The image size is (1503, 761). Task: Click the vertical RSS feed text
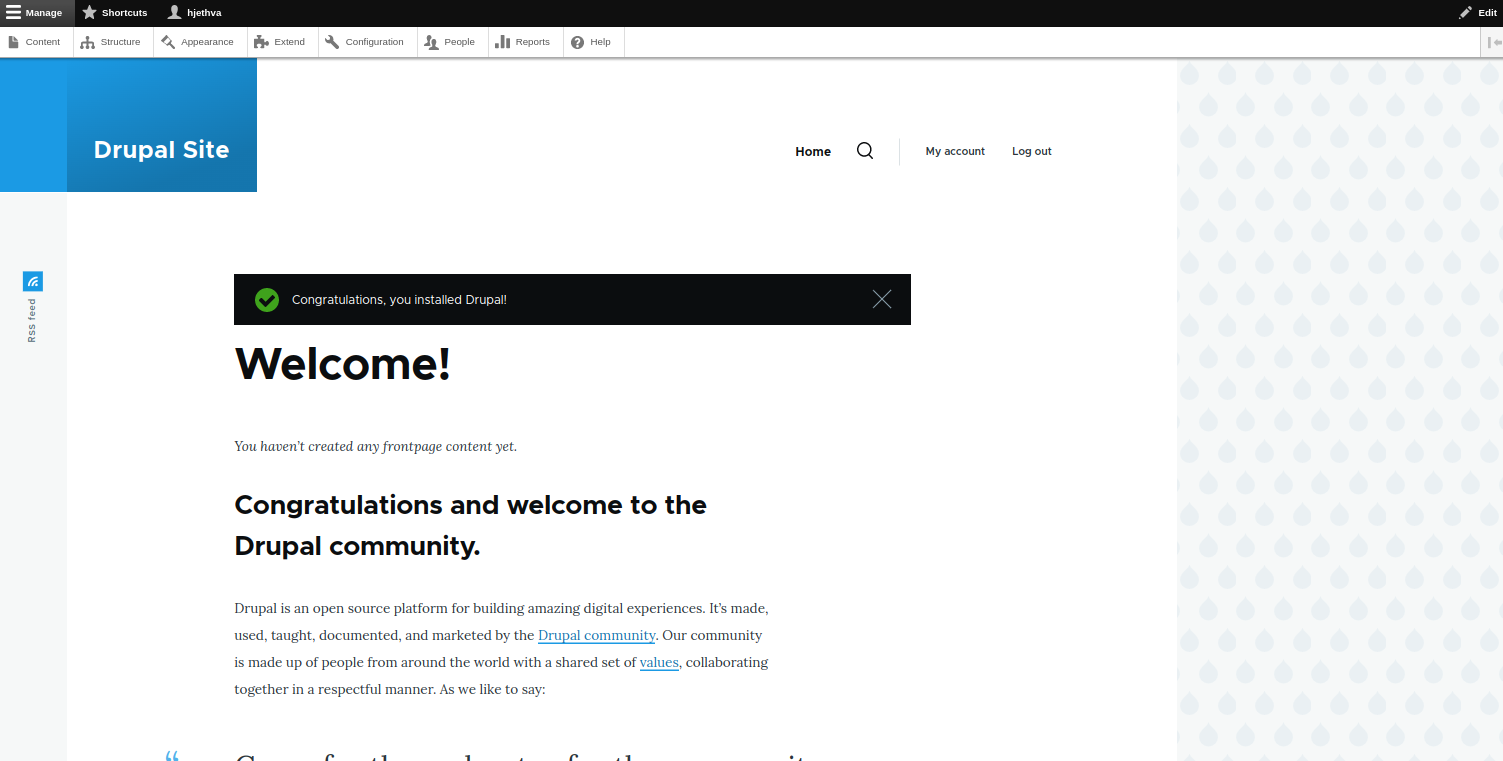pyautogui.click(x=32, y=320)
